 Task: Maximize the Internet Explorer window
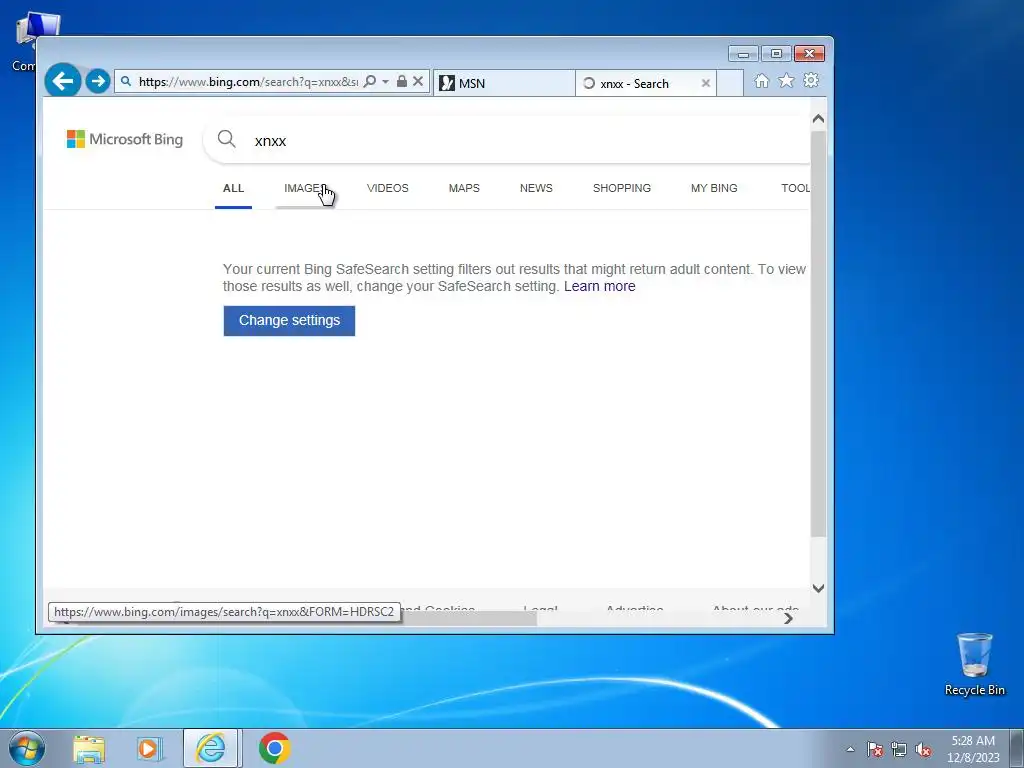point(776,54)
